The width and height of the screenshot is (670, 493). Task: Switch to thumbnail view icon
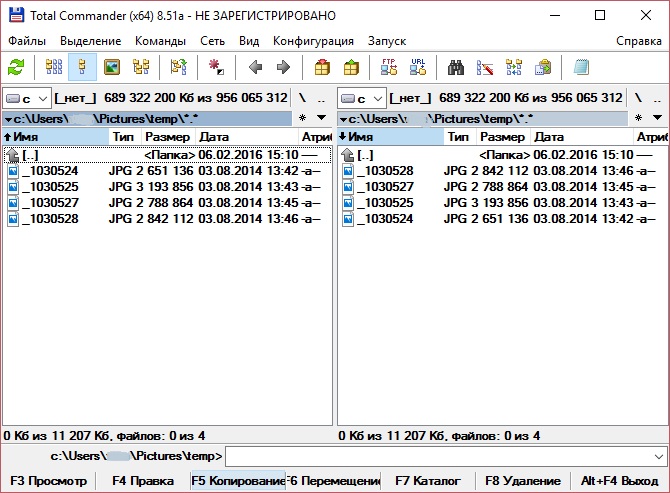pos(112,67)
